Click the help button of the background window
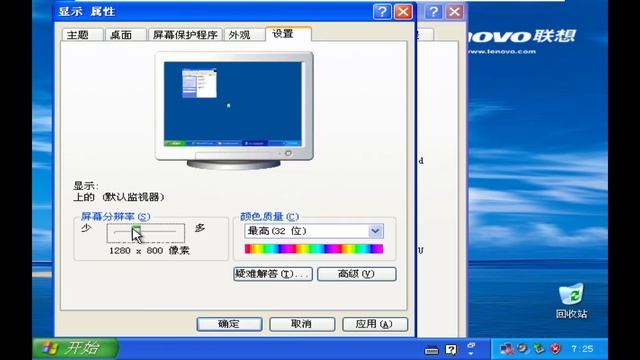This screenshot has height=360, width=640. 433,11
